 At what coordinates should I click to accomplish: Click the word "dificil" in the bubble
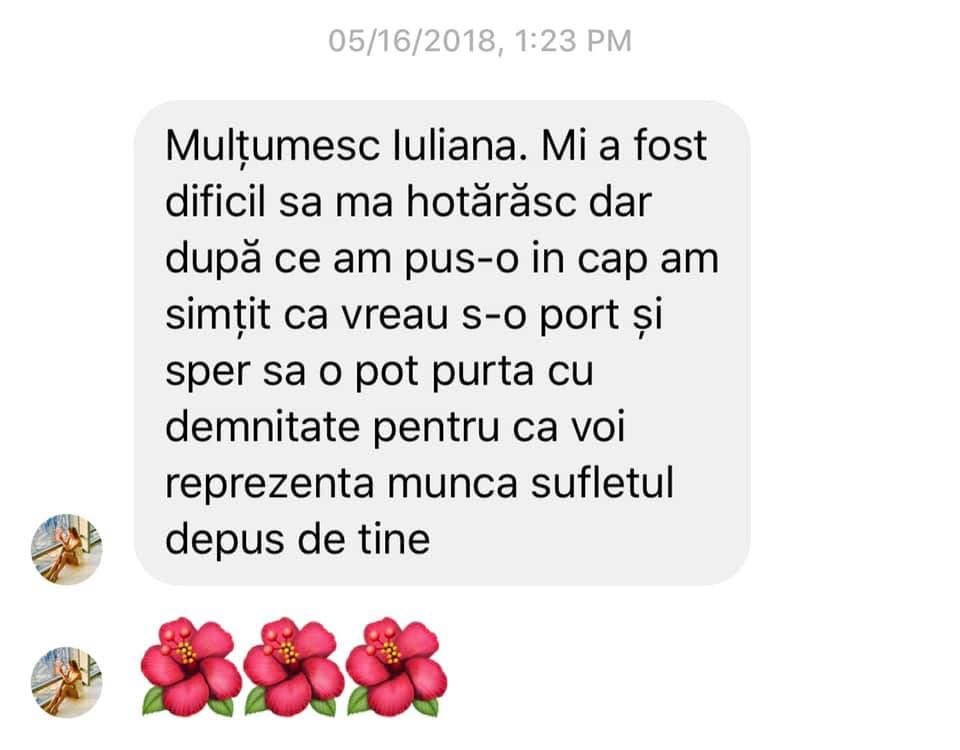tap(216, 201)
